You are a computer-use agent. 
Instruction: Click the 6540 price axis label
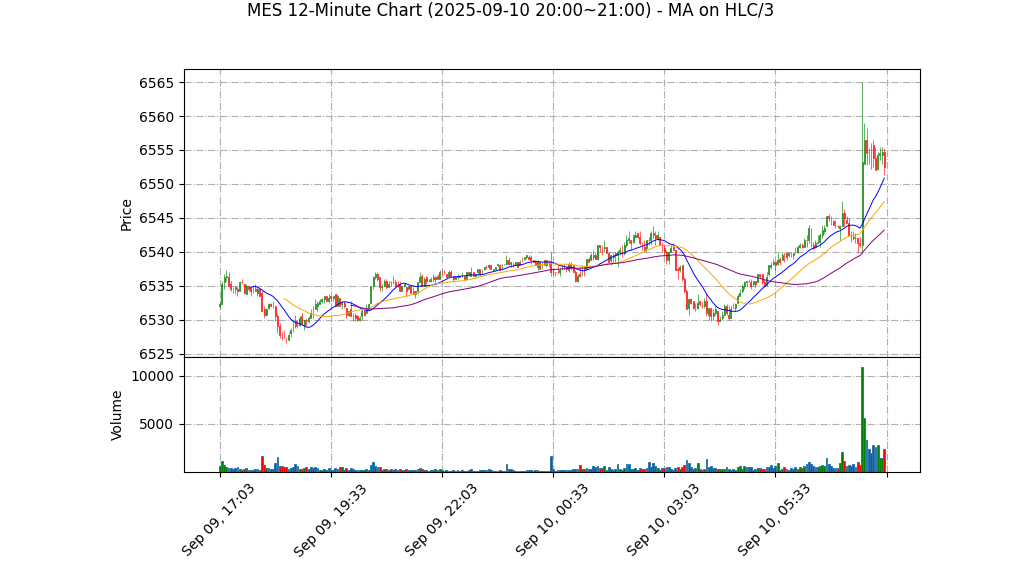coord(156,252)
